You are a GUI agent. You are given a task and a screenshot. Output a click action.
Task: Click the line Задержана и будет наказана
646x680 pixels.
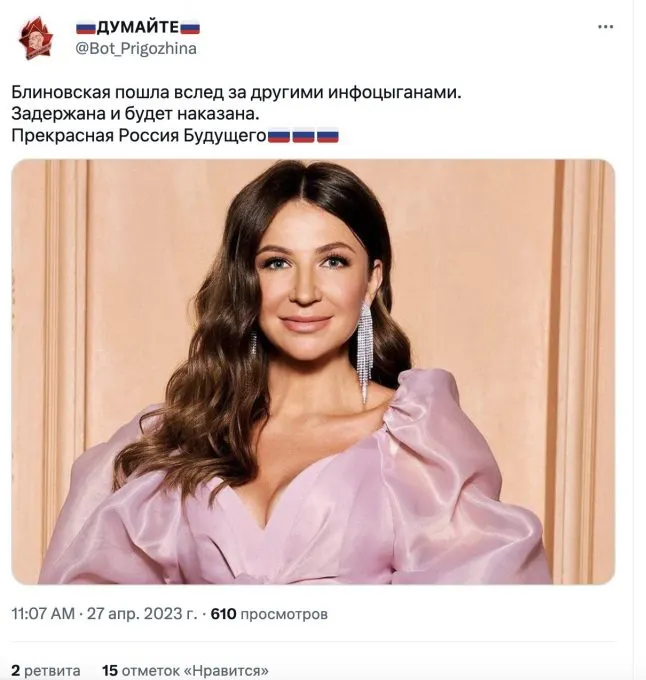coord(135,114)
